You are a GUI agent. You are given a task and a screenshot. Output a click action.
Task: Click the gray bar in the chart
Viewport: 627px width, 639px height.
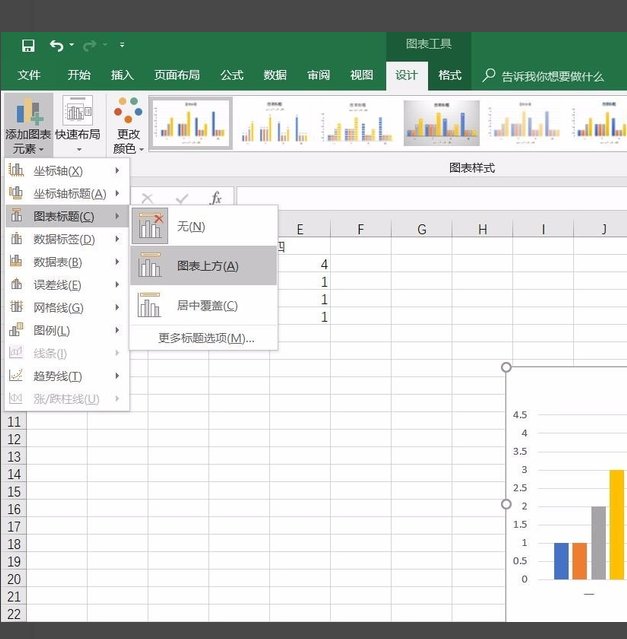[x=598, y=543]
